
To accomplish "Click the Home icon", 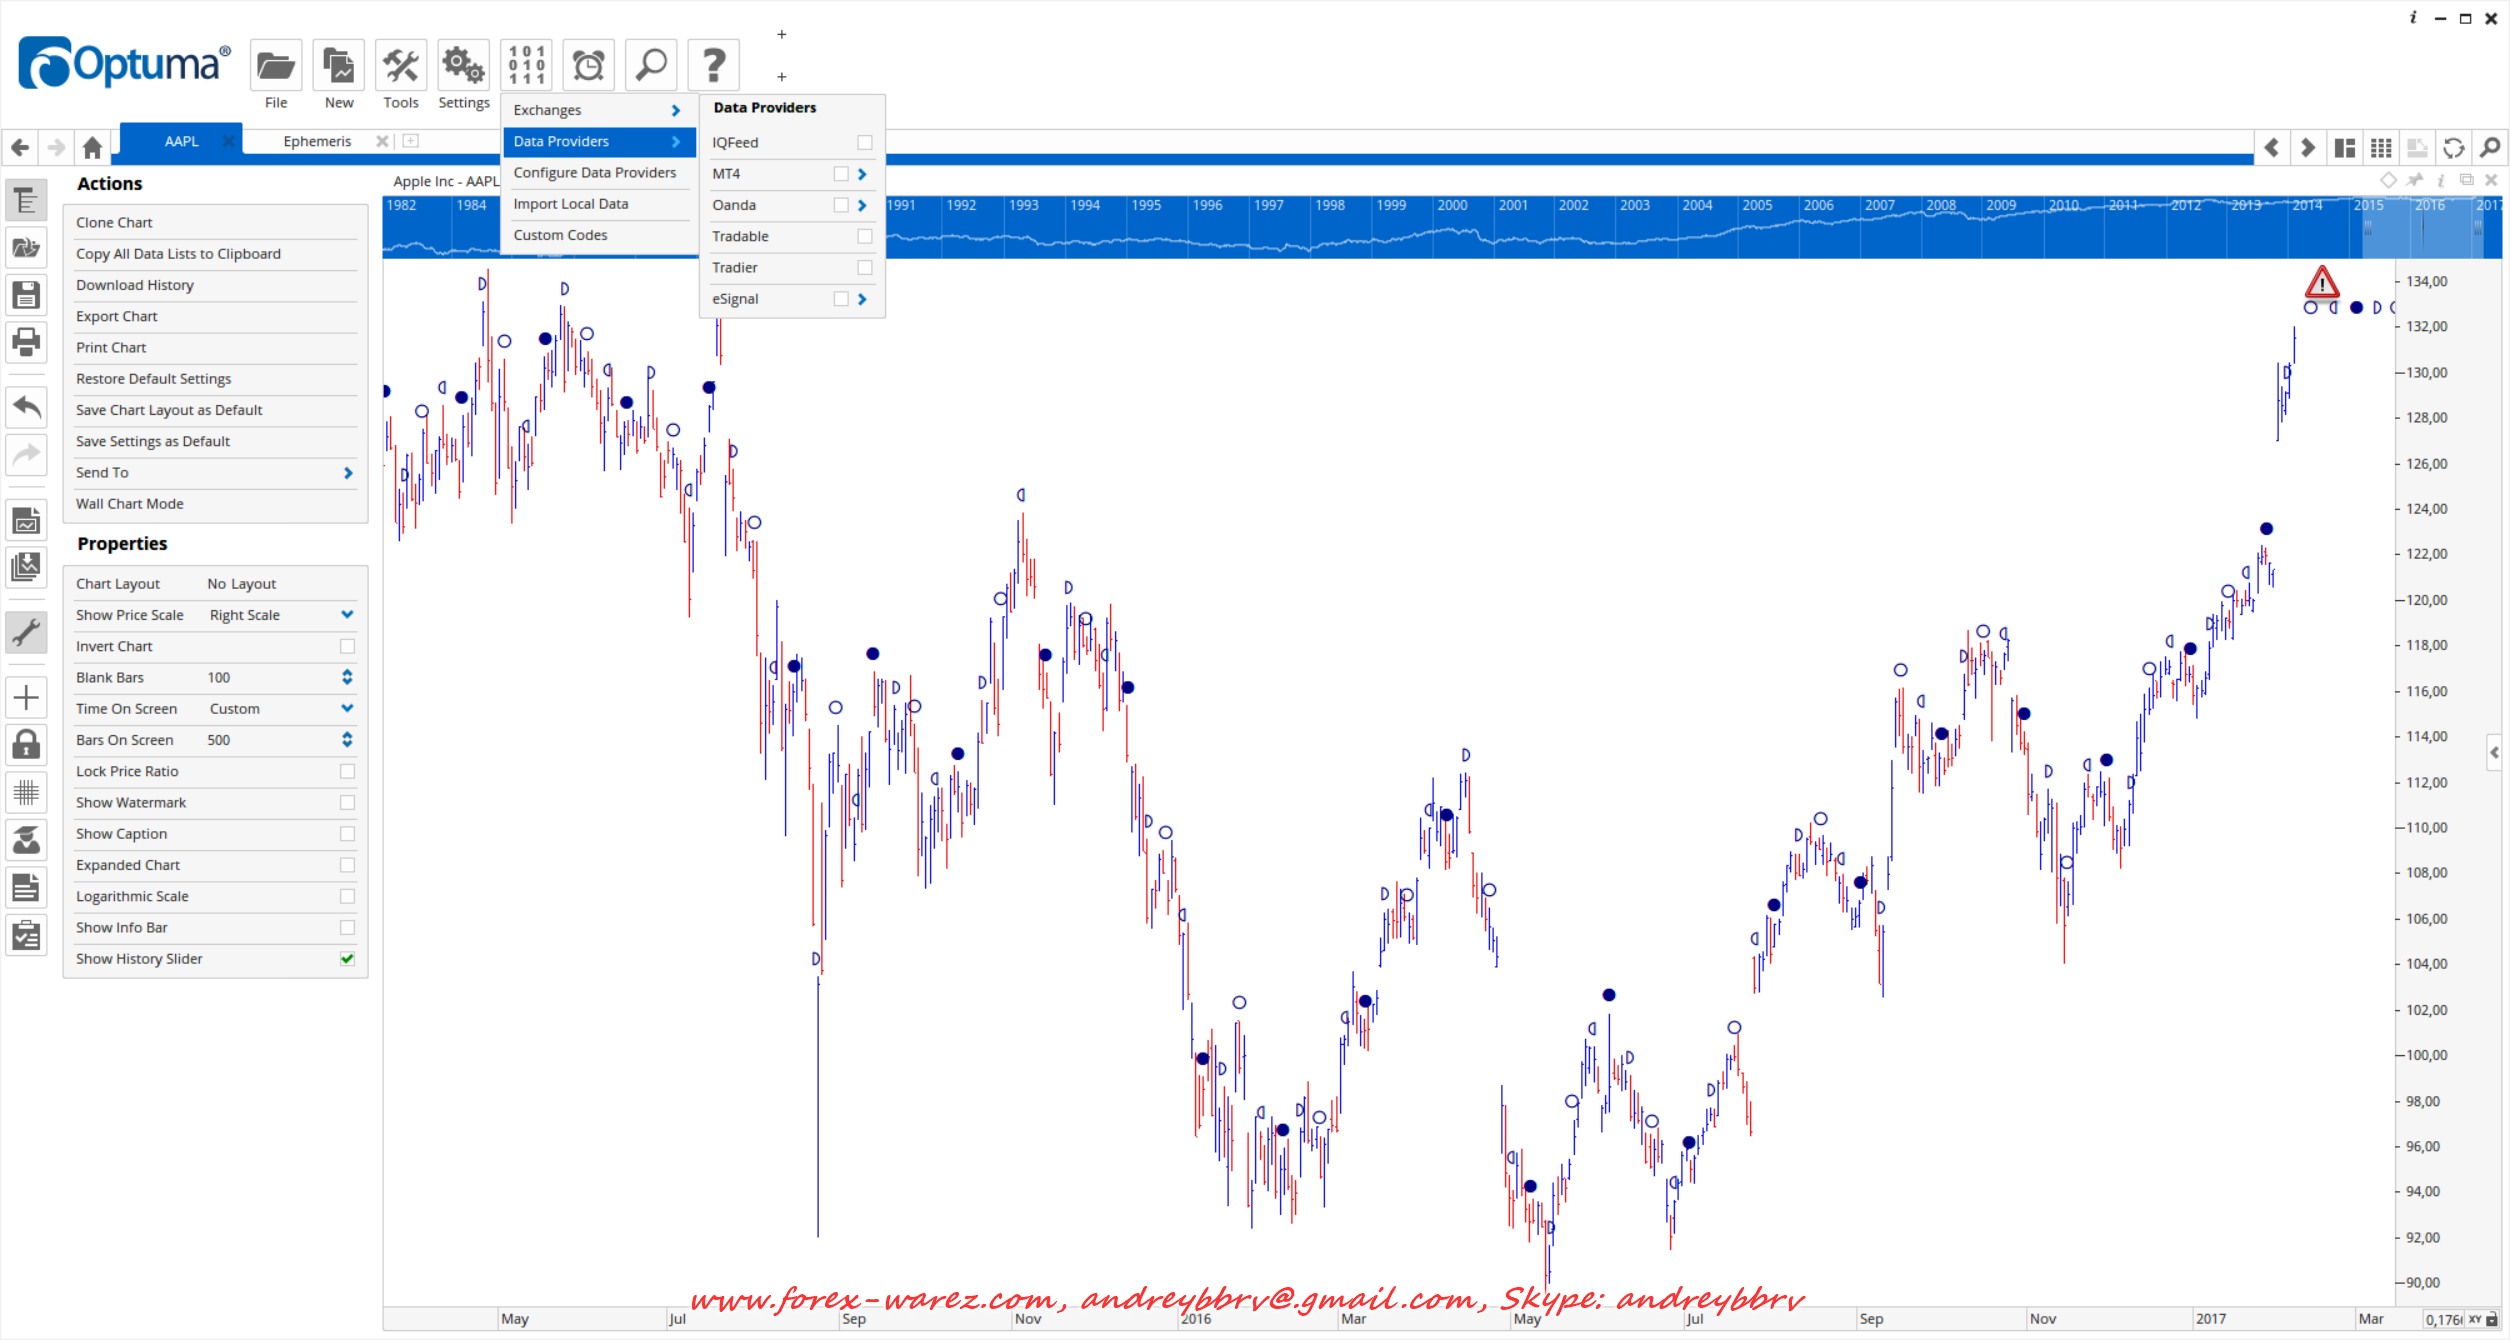I will (x=92, y=148).
